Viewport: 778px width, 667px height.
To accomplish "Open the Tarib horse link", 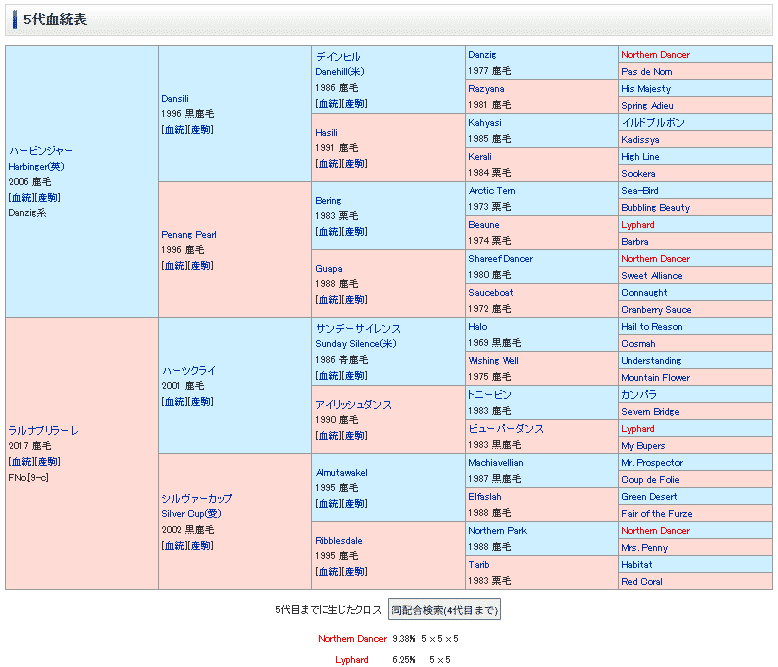I will pos(479,565).
